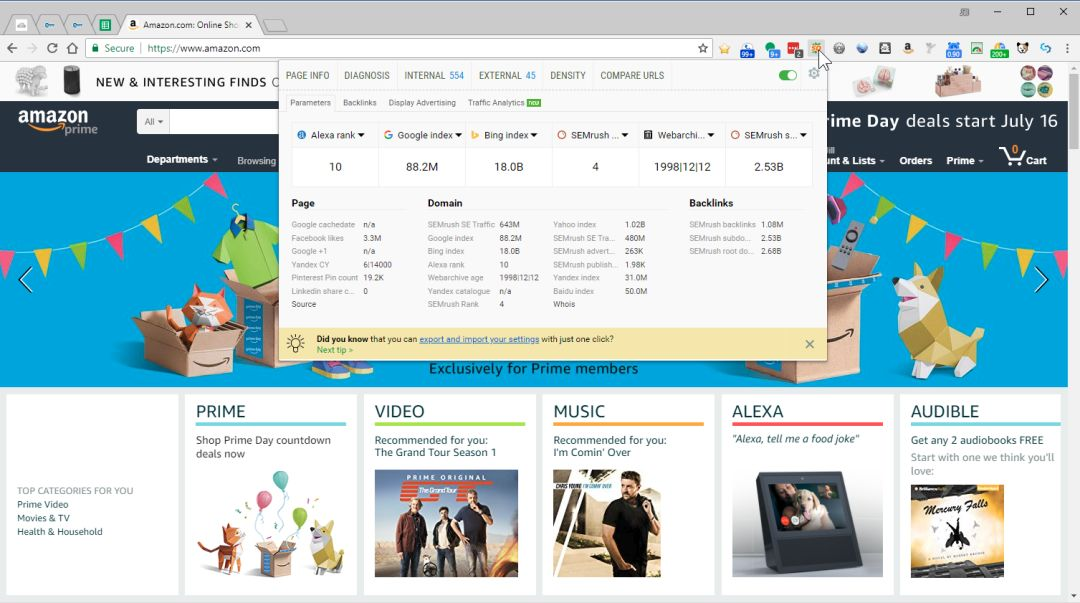Open the green extension with 9+ badge
This screenshot has width=1080, height=603.
(x=771, y=49)
